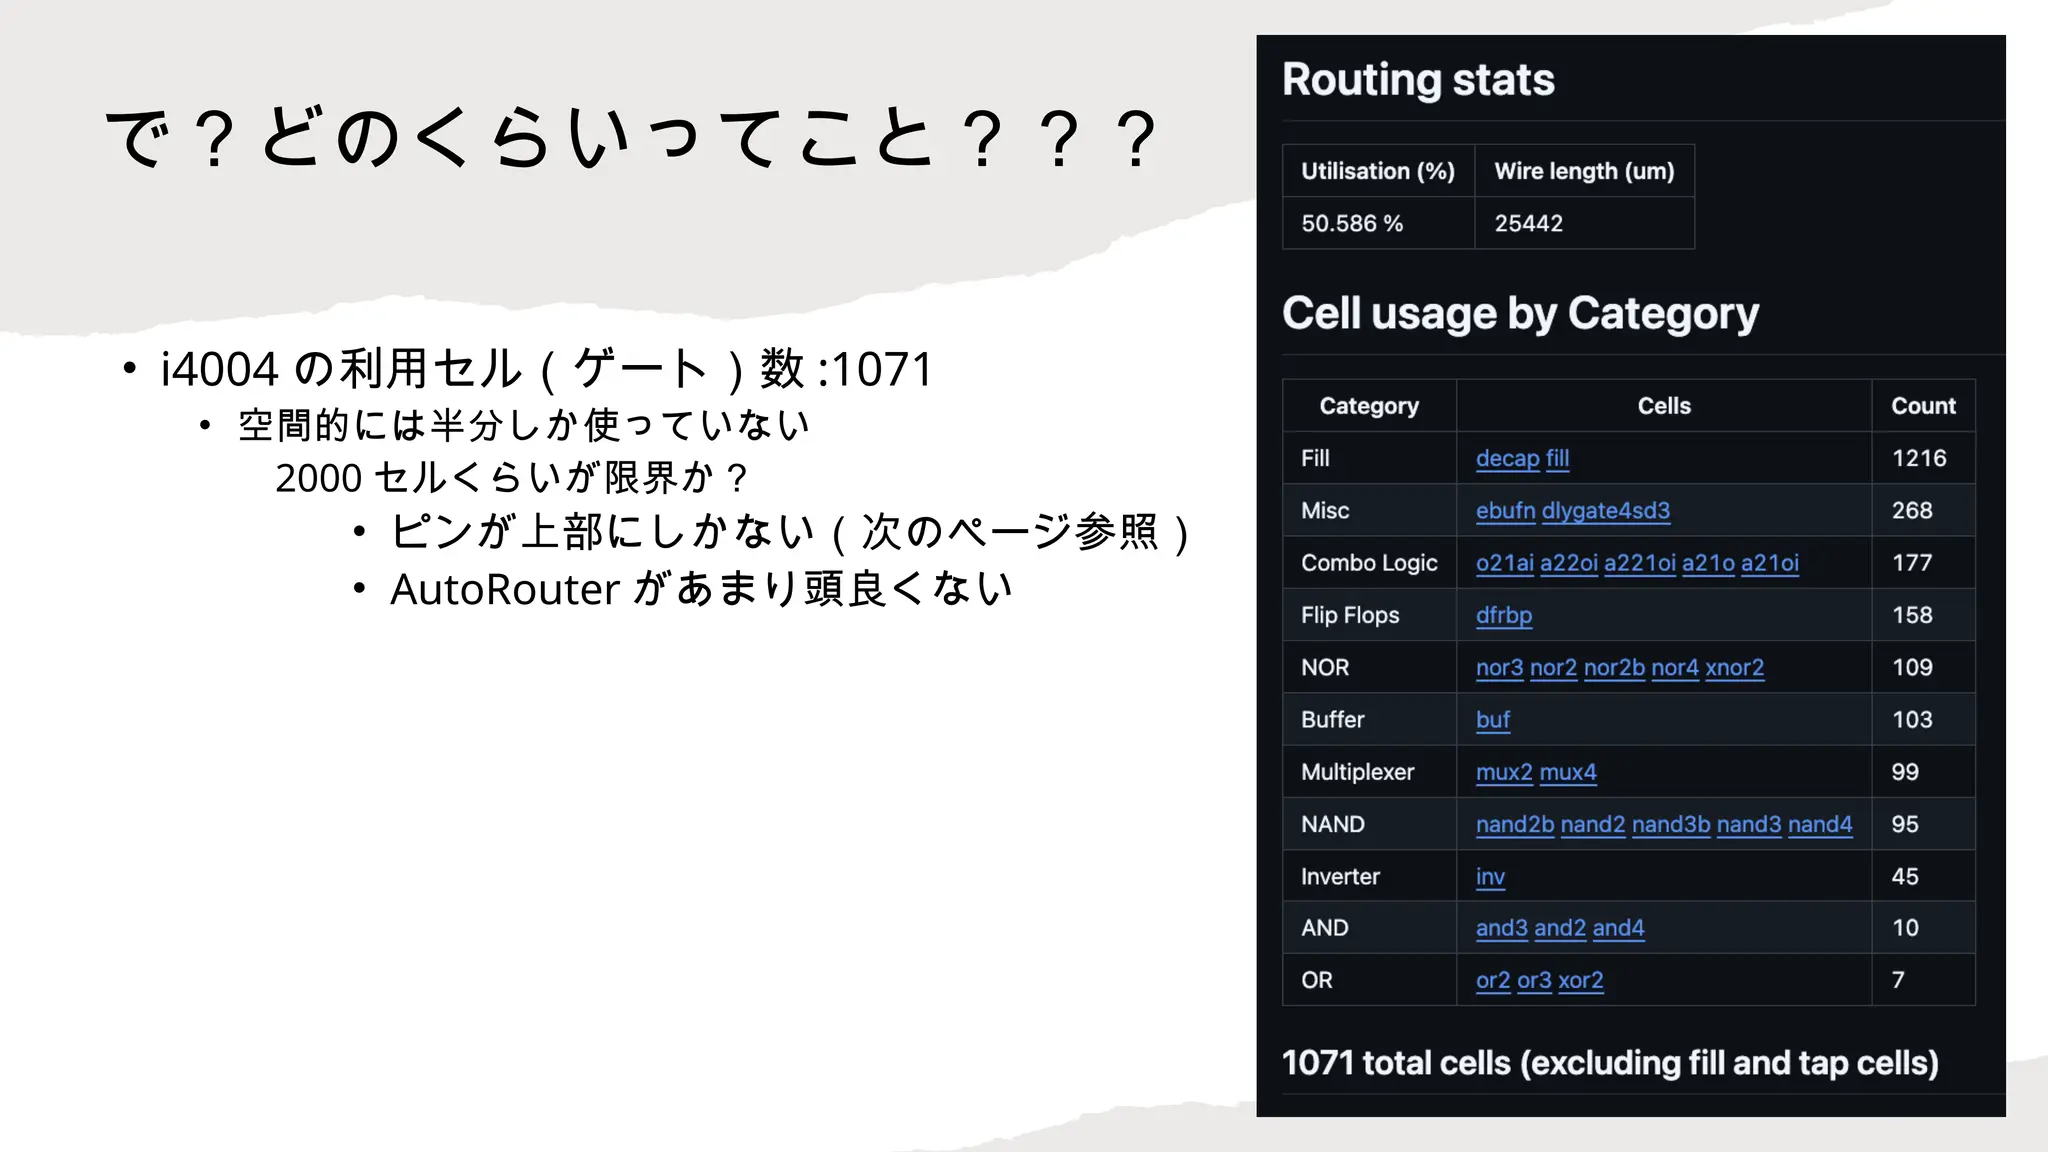Screen dimensions: 2048x1152
Task: Click the Count column header
Action: [x=1923, y=406]
